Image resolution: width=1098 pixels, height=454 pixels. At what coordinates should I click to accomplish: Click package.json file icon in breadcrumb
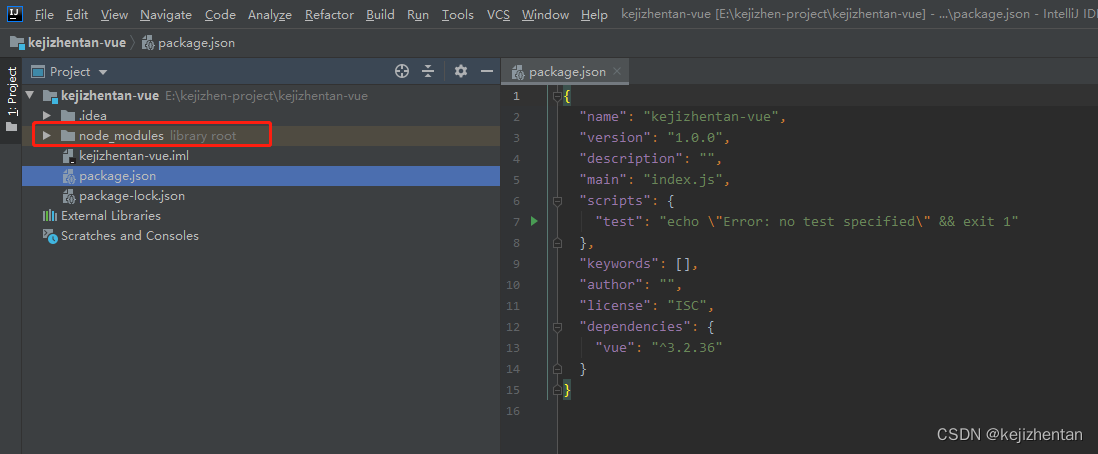pyautogui.click(x=148, y=43)
